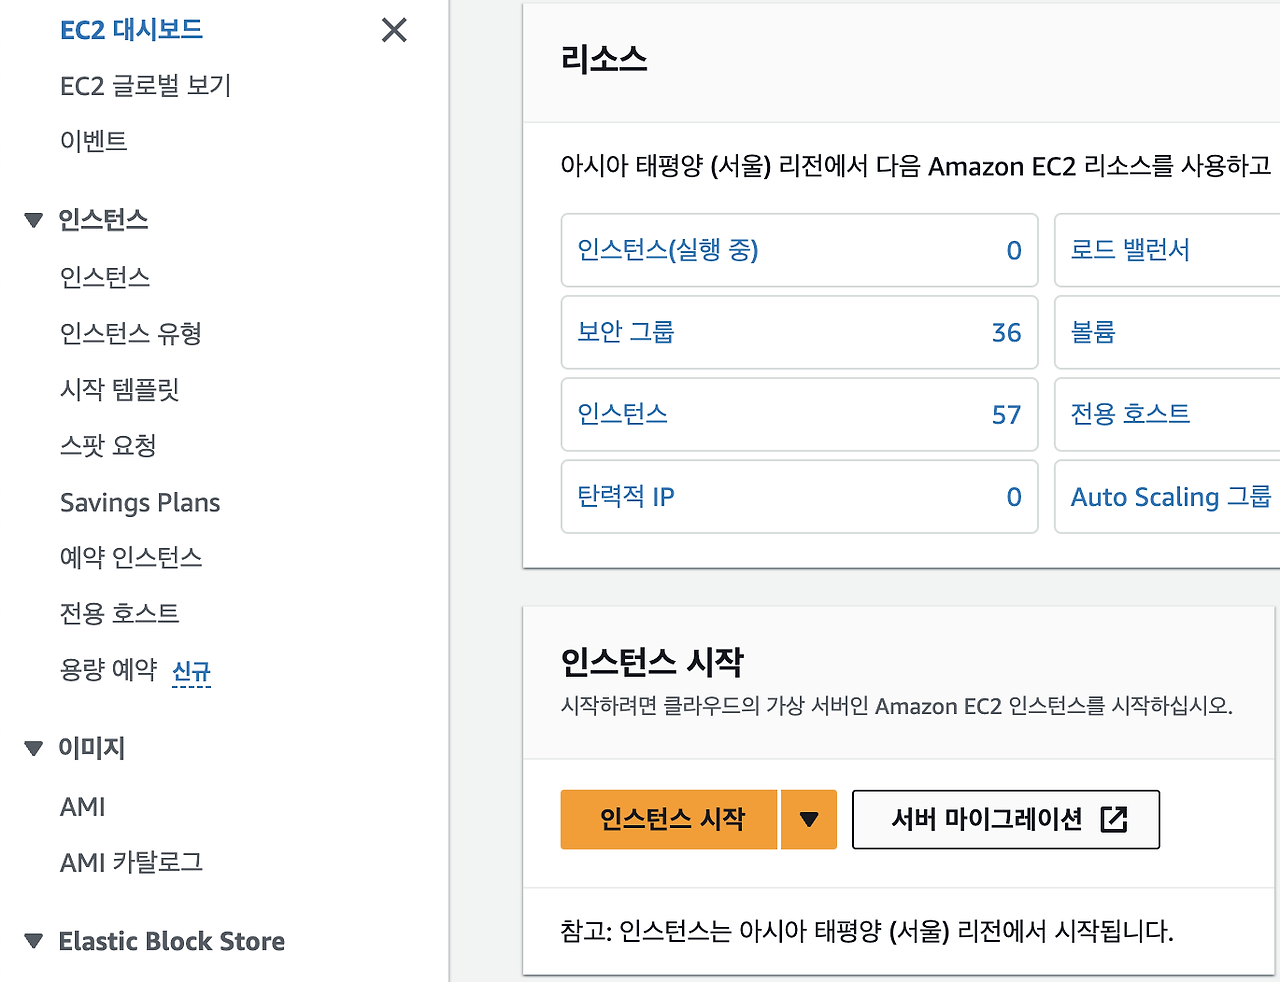Open 인스턴스 in the sidebar menu
The image size is (1280, 982).
coord(105,277)
